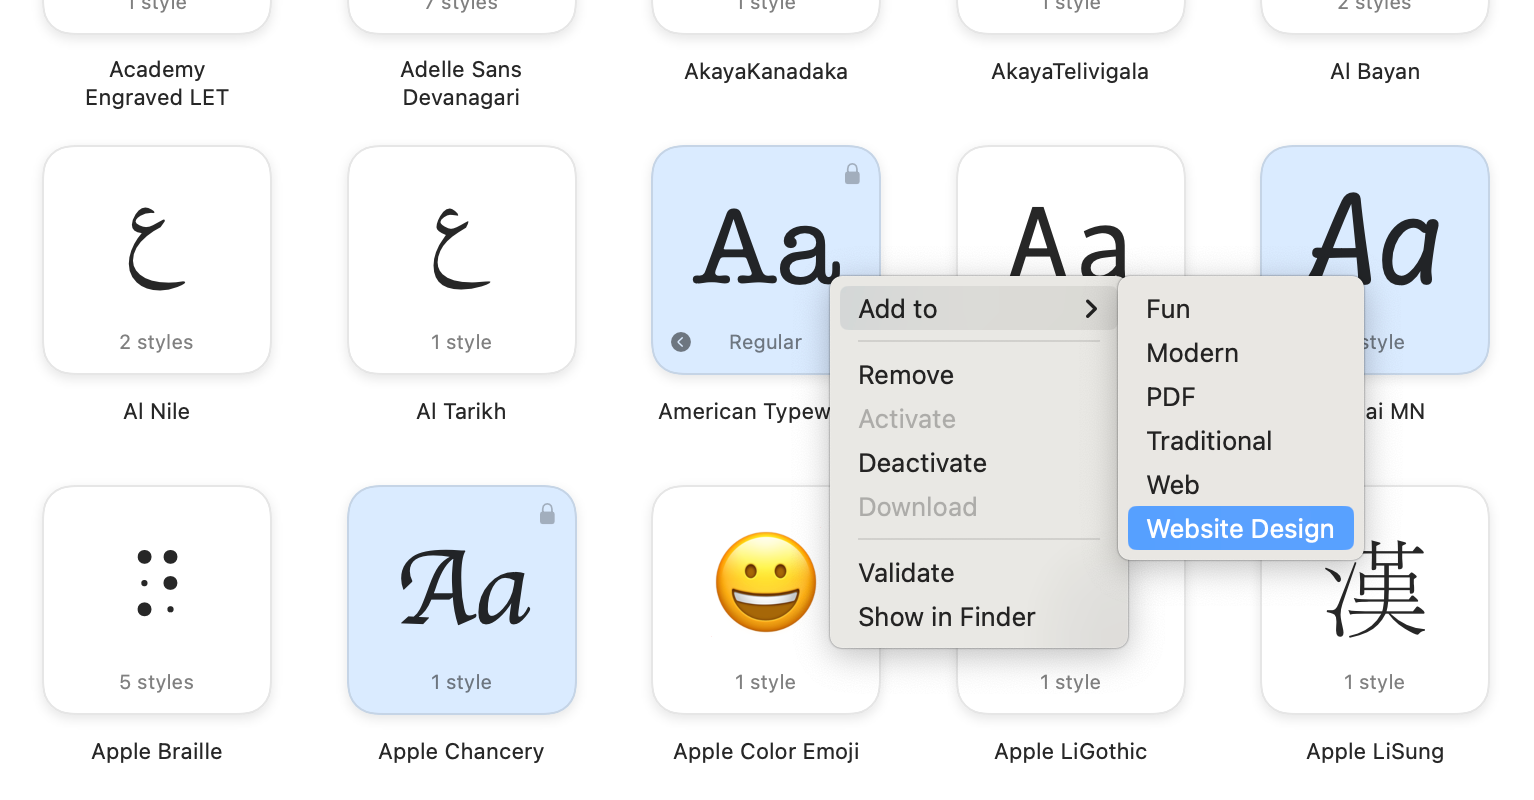Add the font to the Fun collection
Viewport: 1534px width, 800px height.
point(1167,308)
